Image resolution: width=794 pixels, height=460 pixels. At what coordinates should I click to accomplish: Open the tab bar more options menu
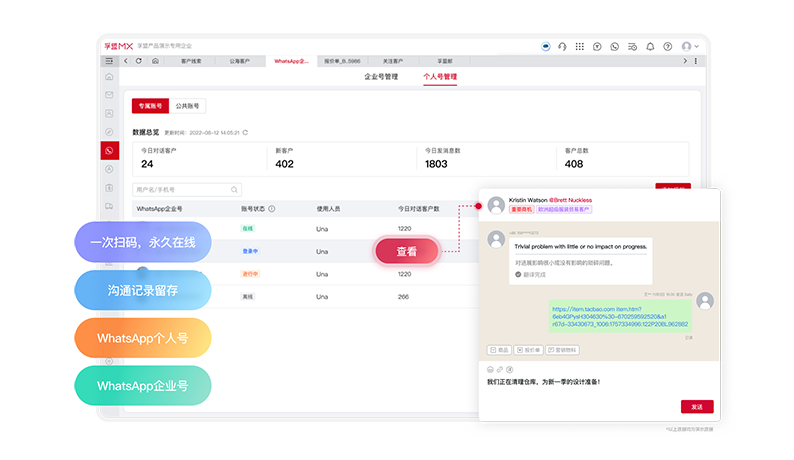[x=696, y=61]
